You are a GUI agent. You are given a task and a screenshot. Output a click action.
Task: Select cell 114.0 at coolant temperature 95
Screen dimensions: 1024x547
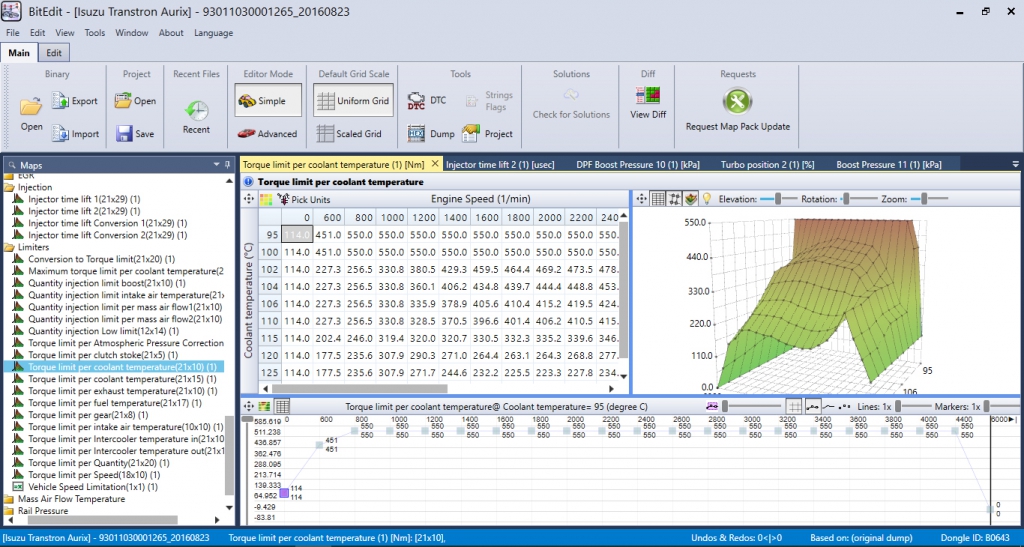tap(297, 235)
